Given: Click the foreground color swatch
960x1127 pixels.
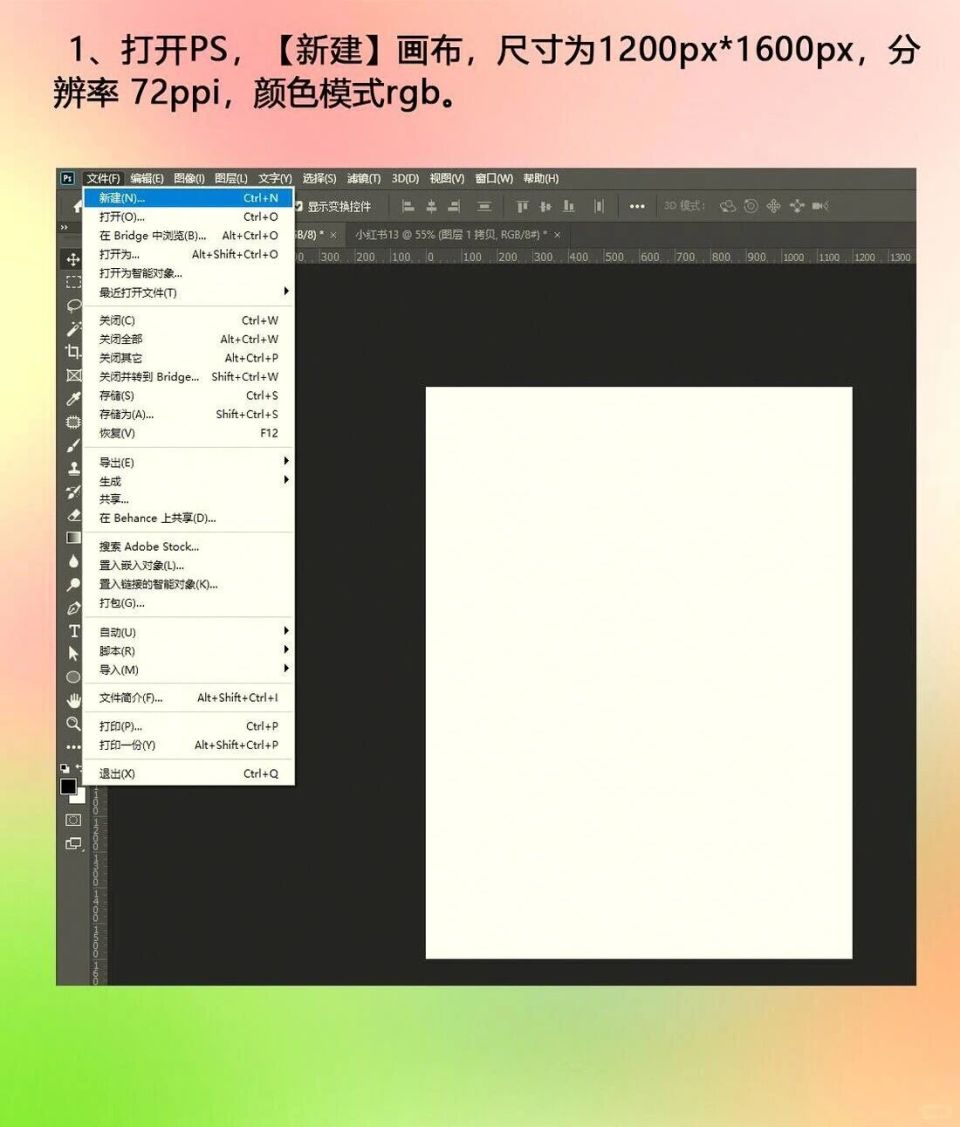Looking at the screenshot, I should [68, 787].
